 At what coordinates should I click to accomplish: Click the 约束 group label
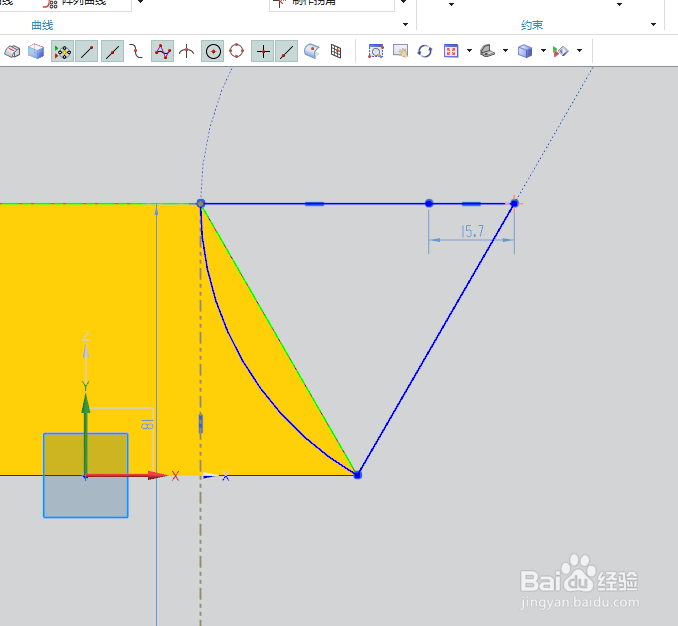click(x=532, y=25)
